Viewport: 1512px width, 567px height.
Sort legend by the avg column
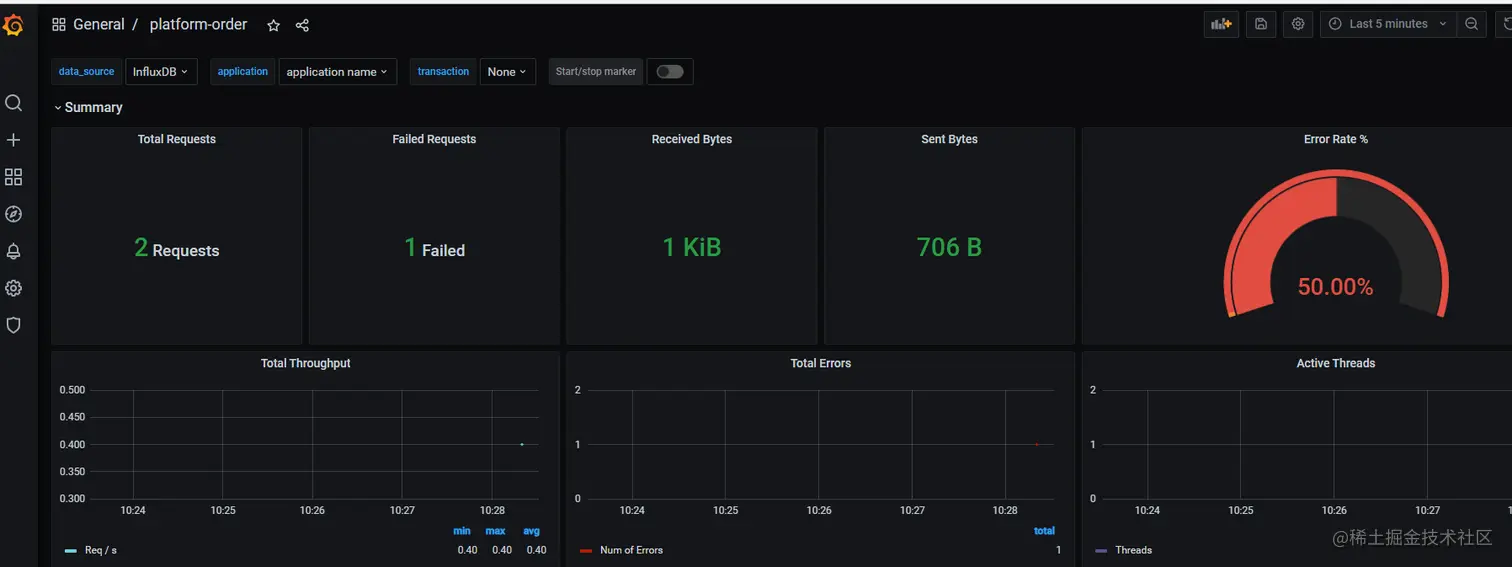click(531, 531)
